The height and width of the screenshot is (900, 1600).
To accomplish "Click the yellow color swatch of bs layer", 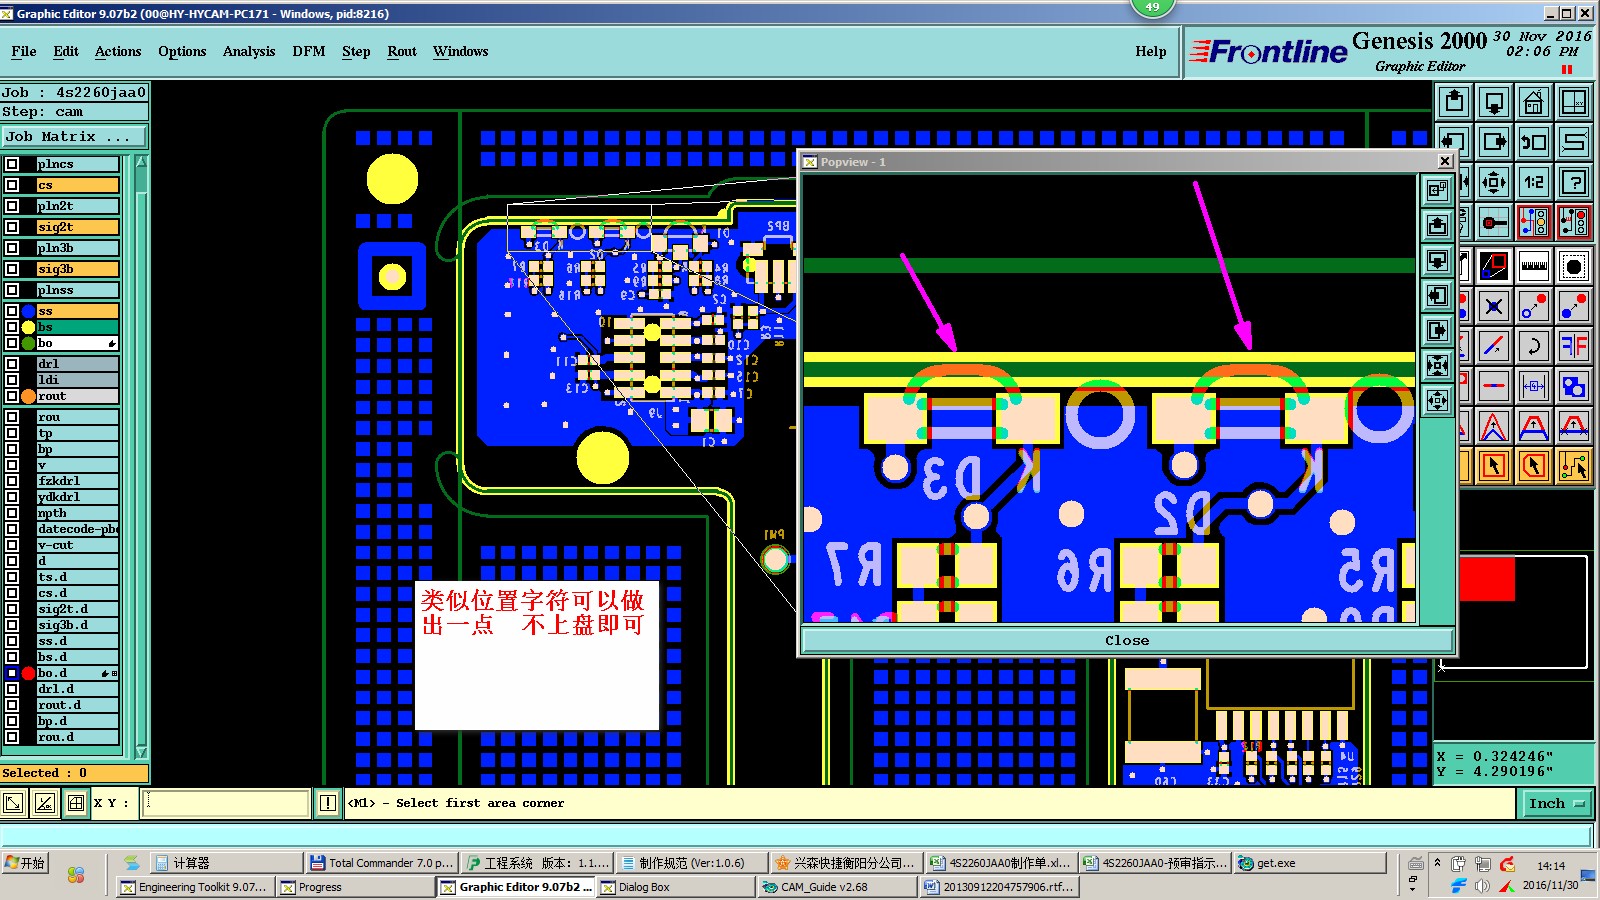I will [28, 327].
